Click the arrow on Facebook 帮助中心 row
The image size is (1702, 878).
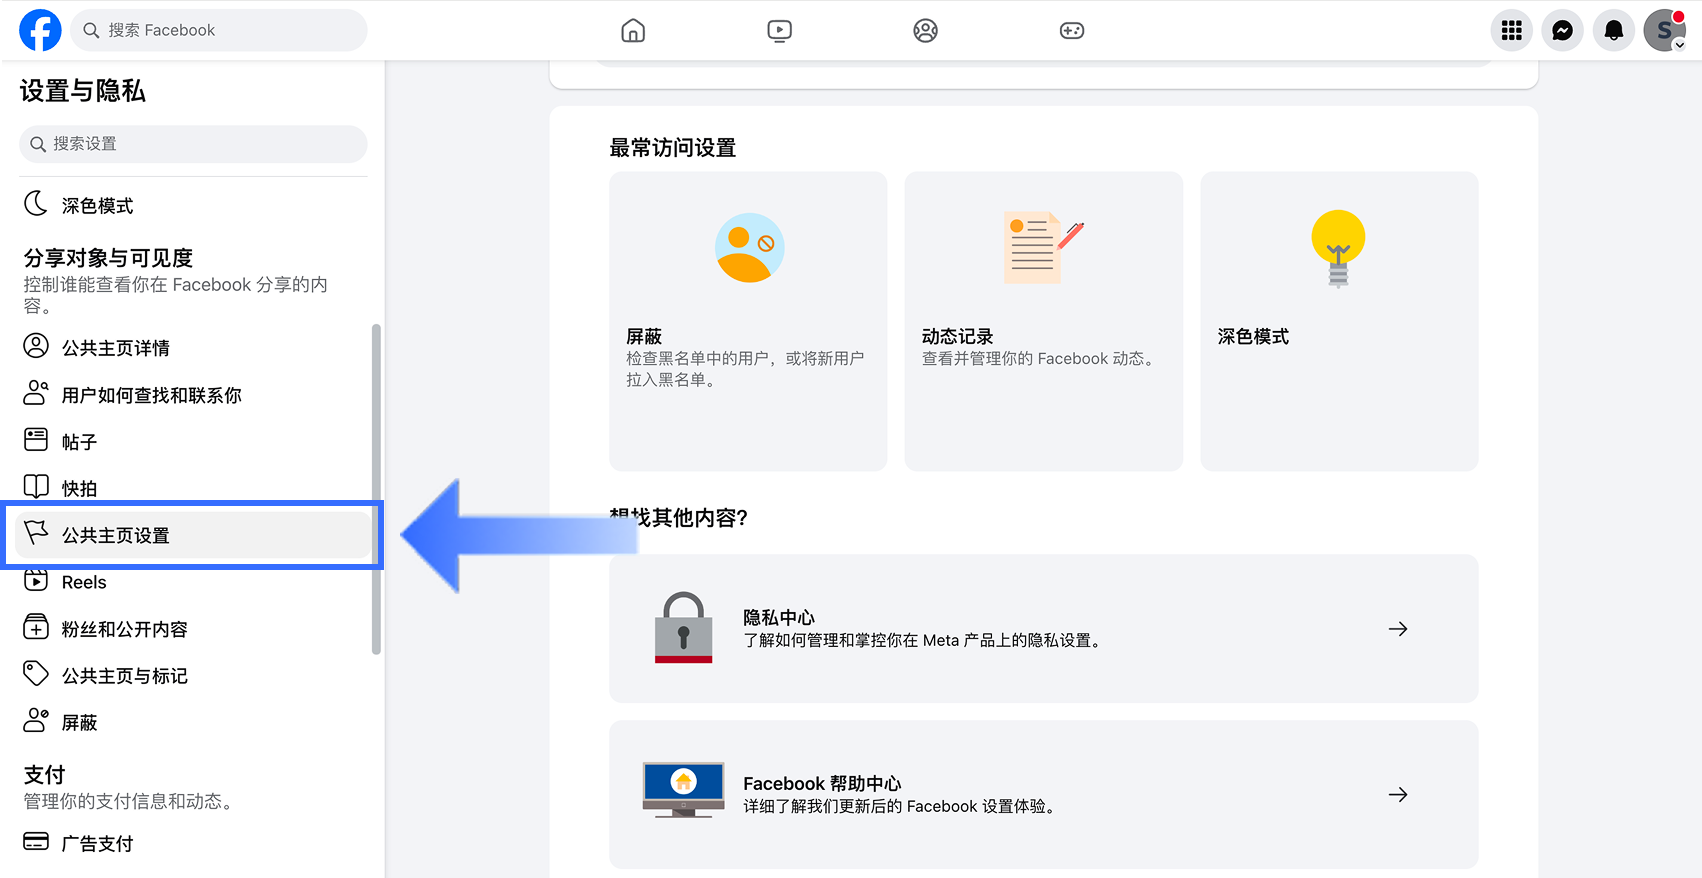tap(1398, 795)
